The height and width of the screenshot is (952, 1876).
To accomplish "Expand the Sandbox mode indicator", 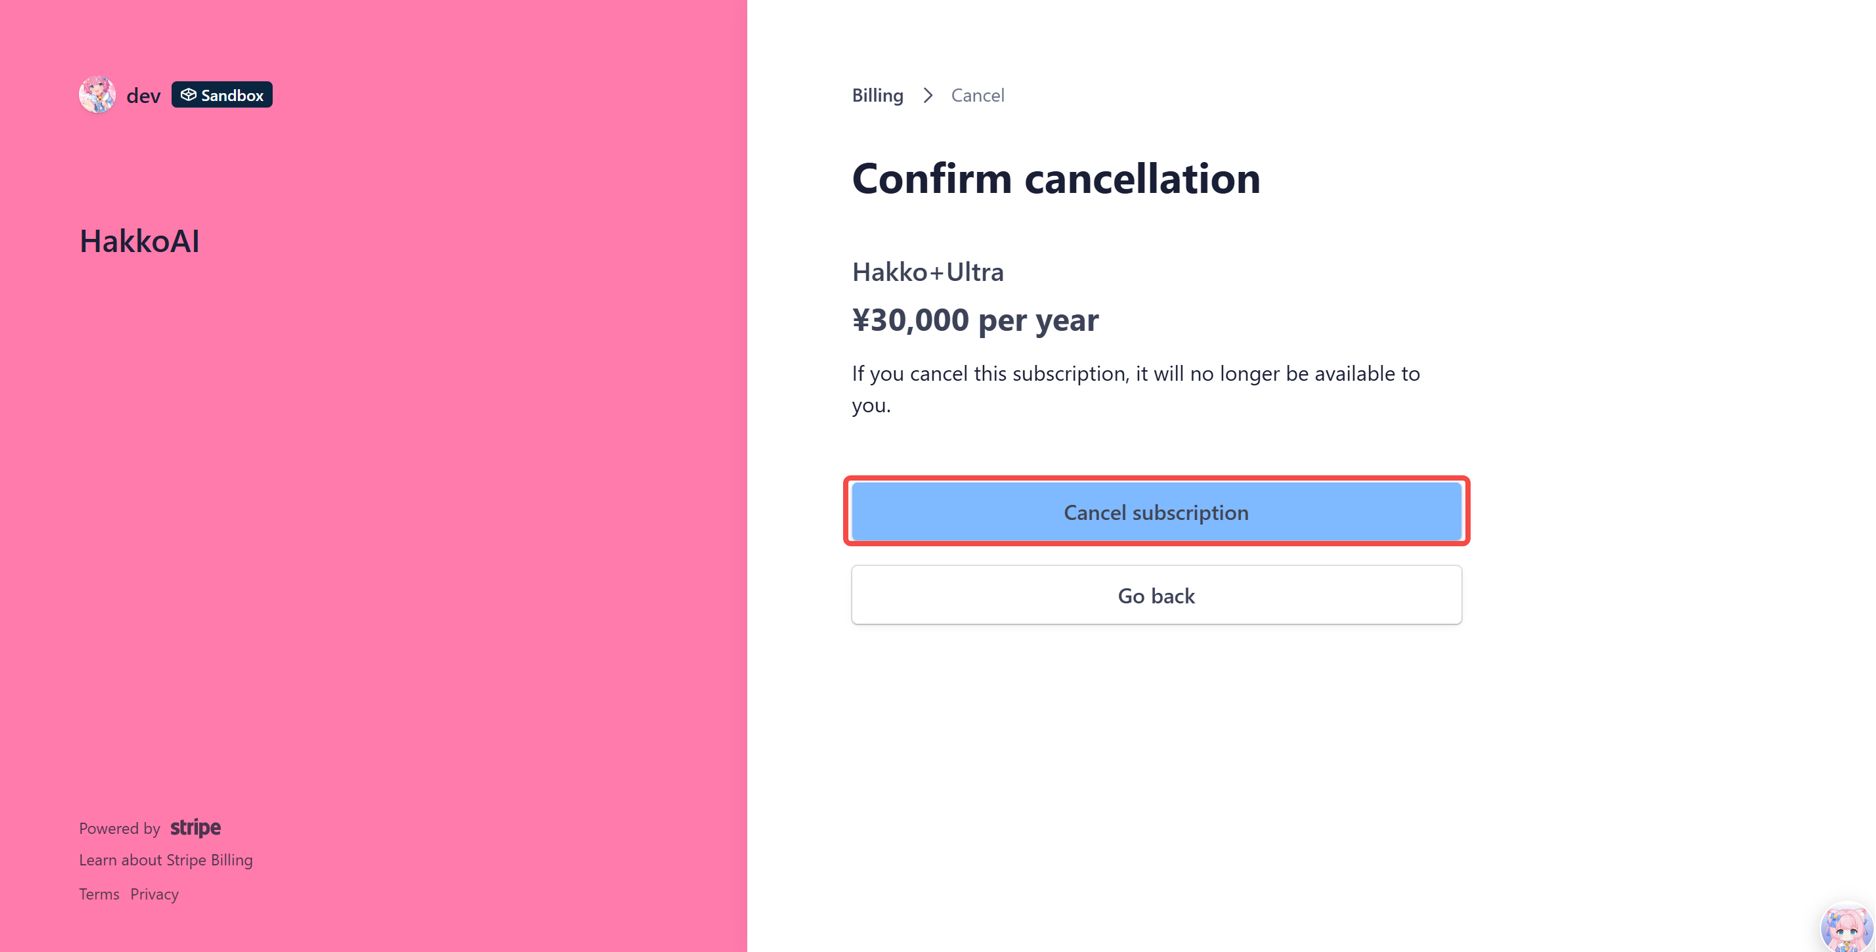I will click(x=221, y=94).
